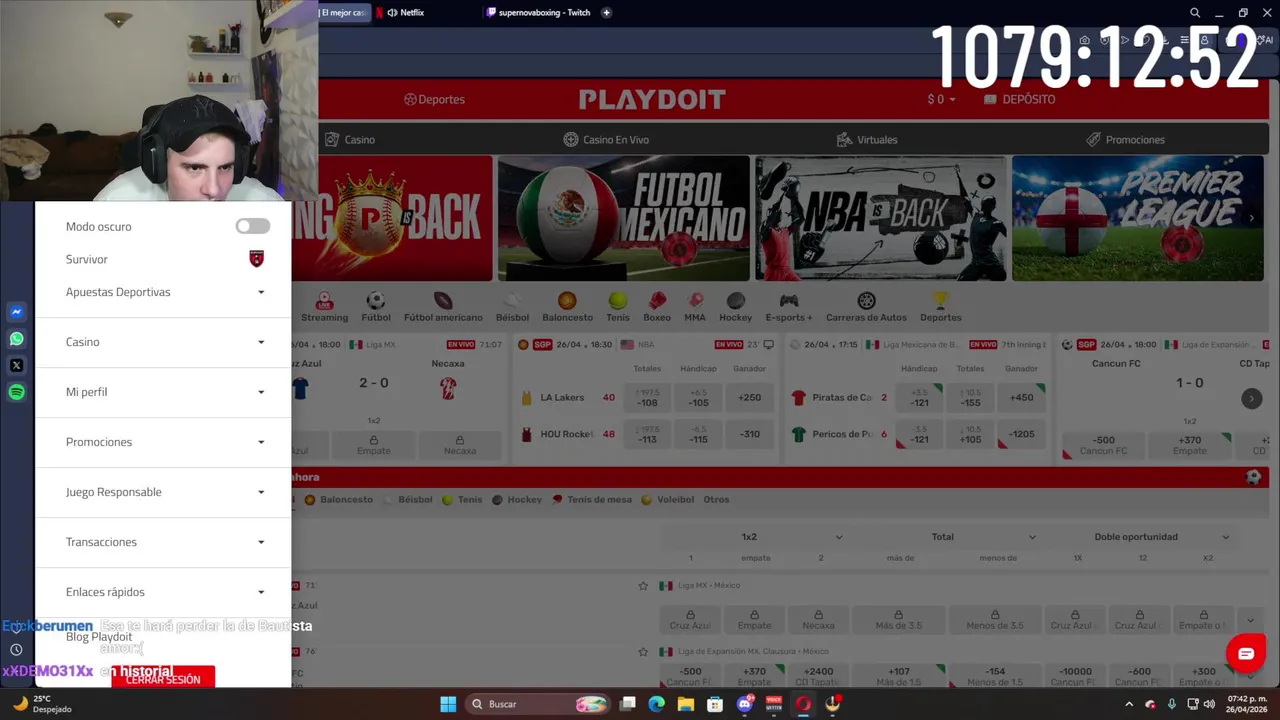Open the Windows Start menu
This screenshot has height=720, width=1280.
point(448,704)
